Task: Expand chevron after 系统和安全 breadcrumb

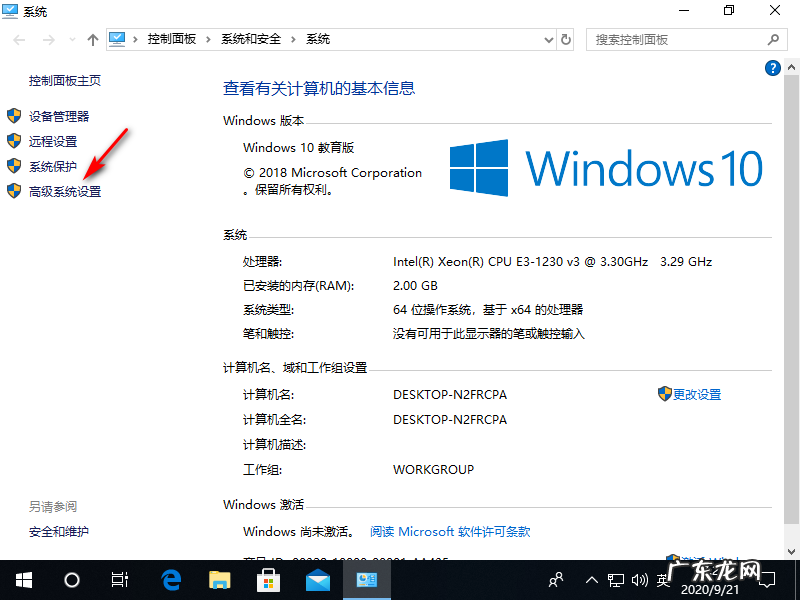Action: pos(293,40)
